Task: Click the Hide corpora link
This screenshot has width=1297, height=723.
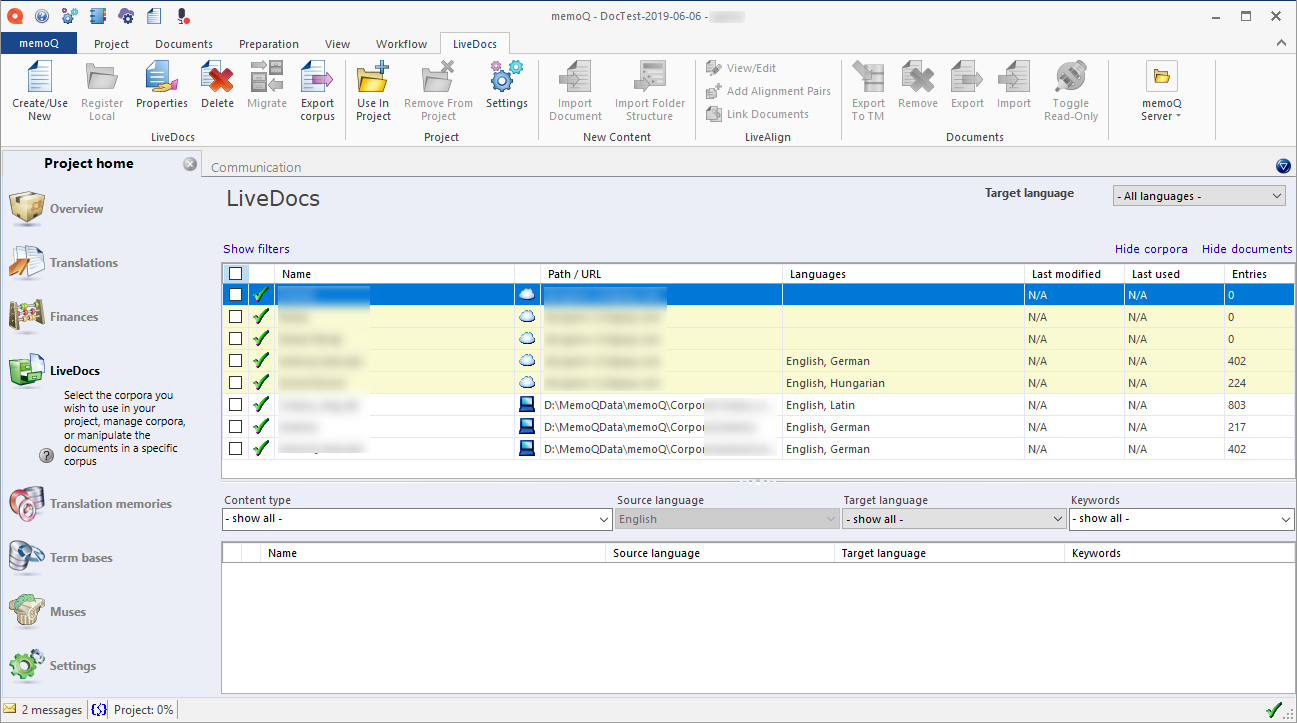Action: [1151, 249]
